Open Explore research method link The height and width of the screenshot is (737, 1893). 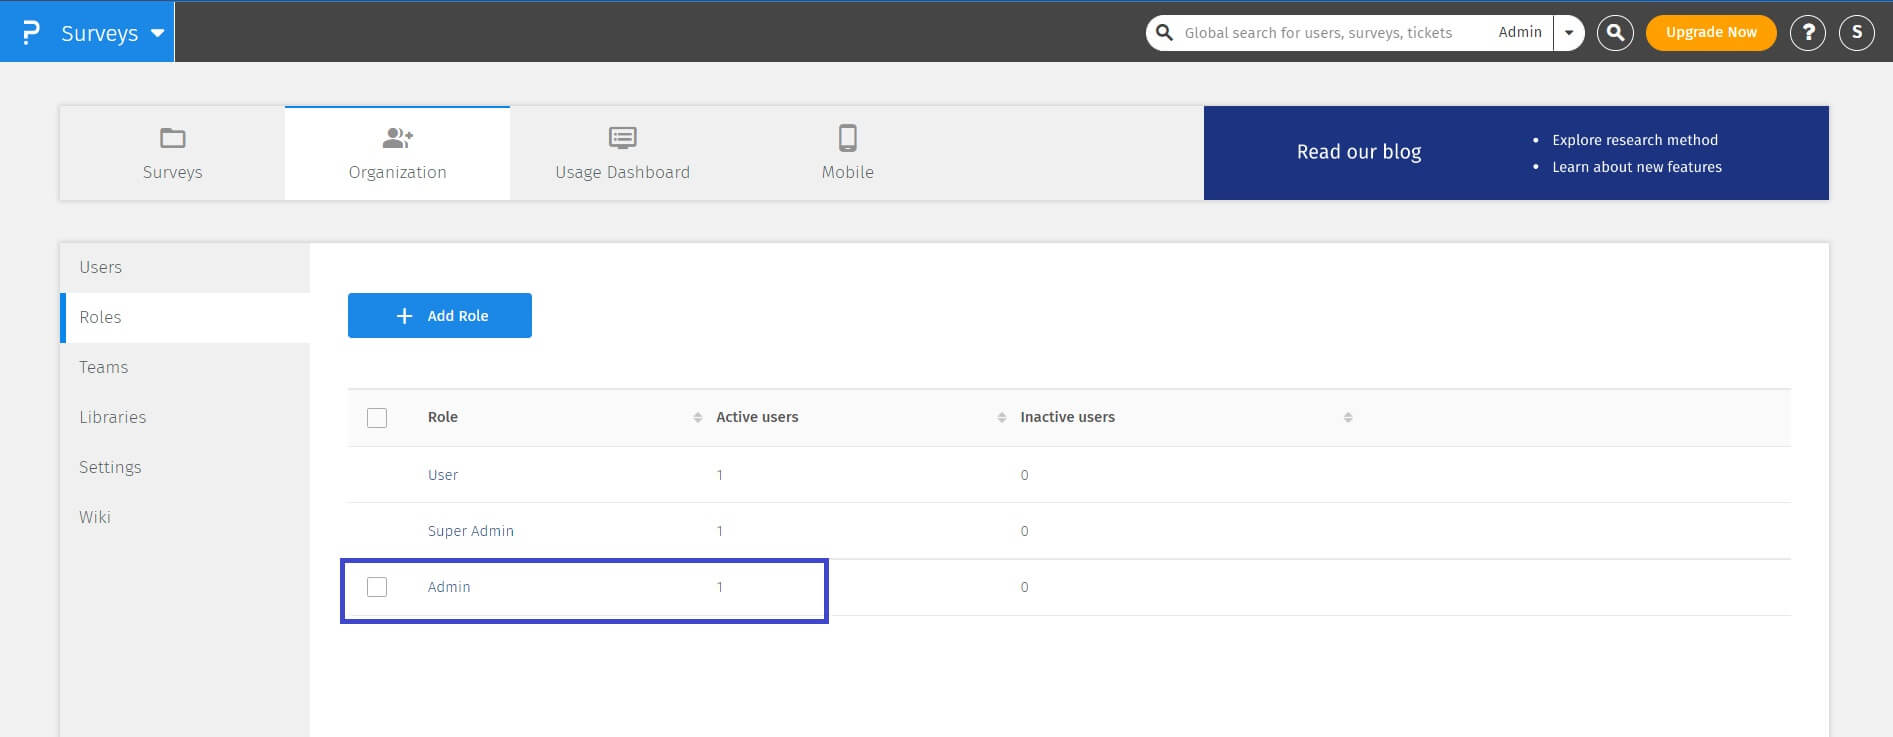coord(1635,140)
